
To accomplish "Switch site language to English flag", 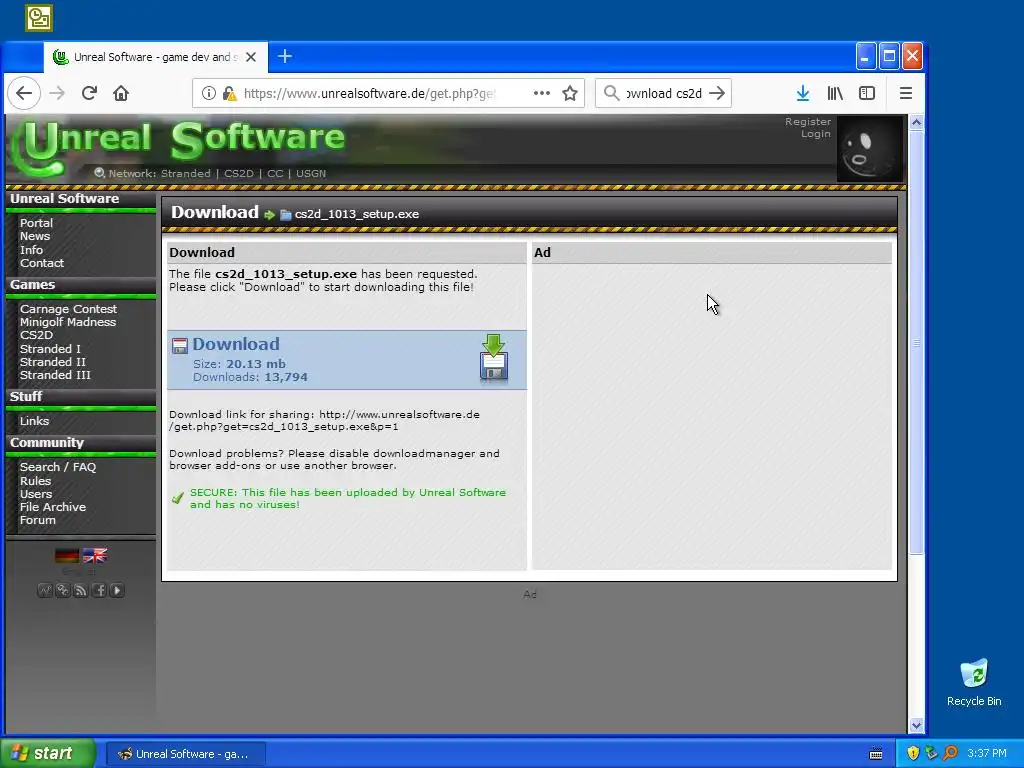I will click(95, 556).
